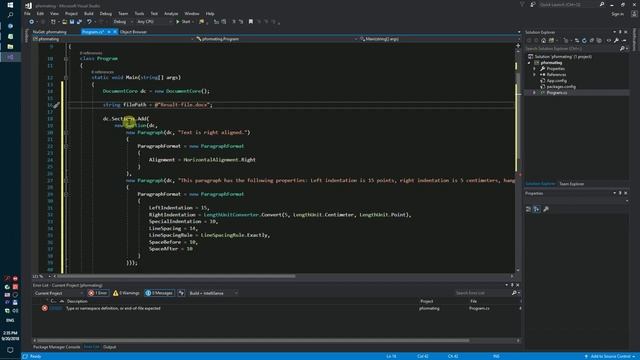Click the Open File toolbar icon
Viewport: 640px width, 360px height.
click(x=64, y=22)
